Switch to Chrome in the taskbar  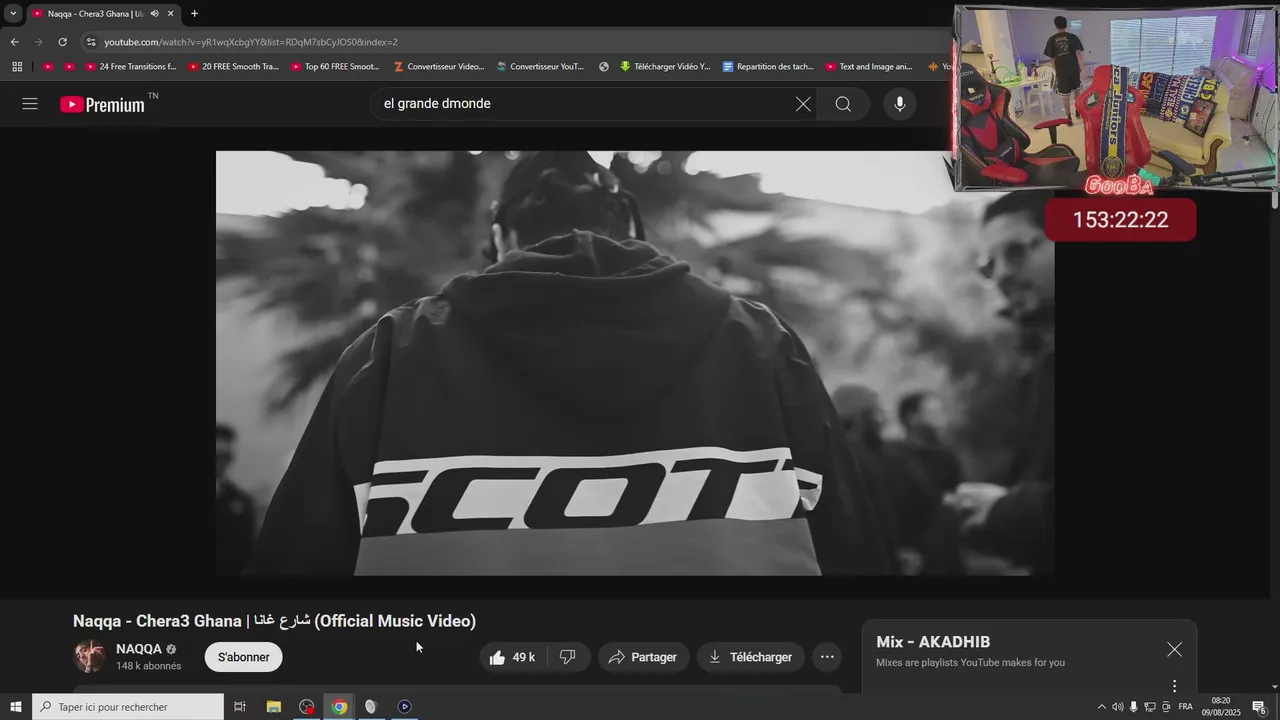tap(339, 707)
